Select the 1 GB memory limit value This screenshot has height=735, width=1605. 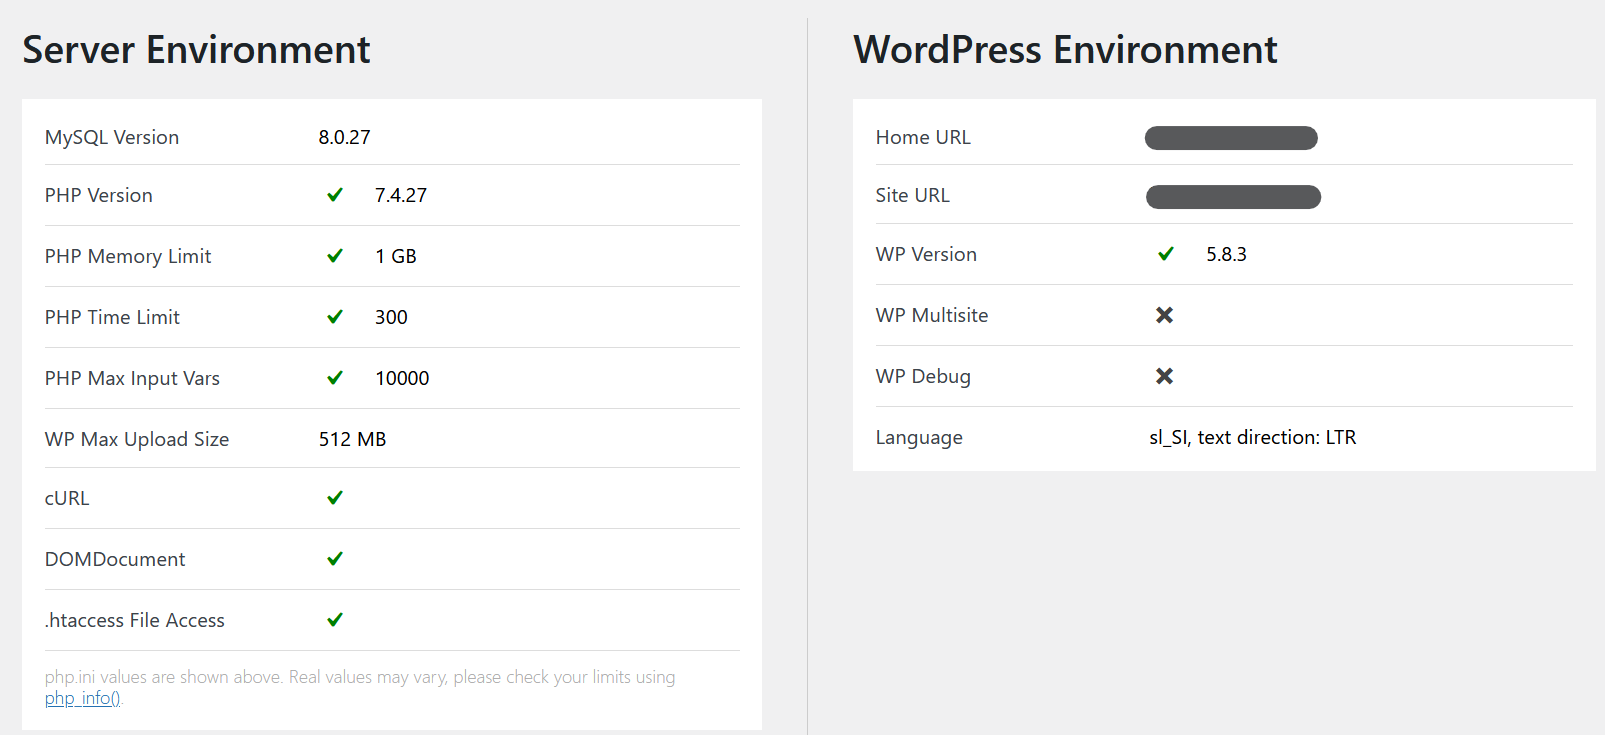(396, 256)
